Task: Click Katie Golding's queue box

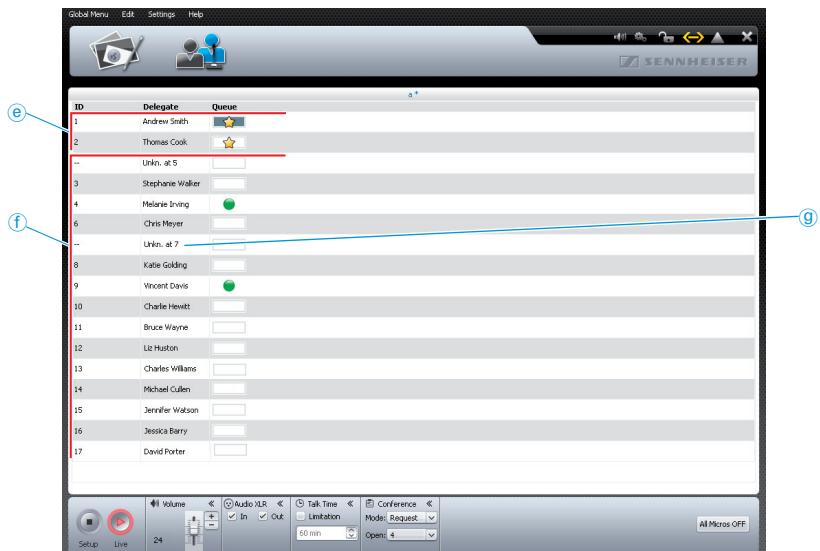Action: pos(229,265)
